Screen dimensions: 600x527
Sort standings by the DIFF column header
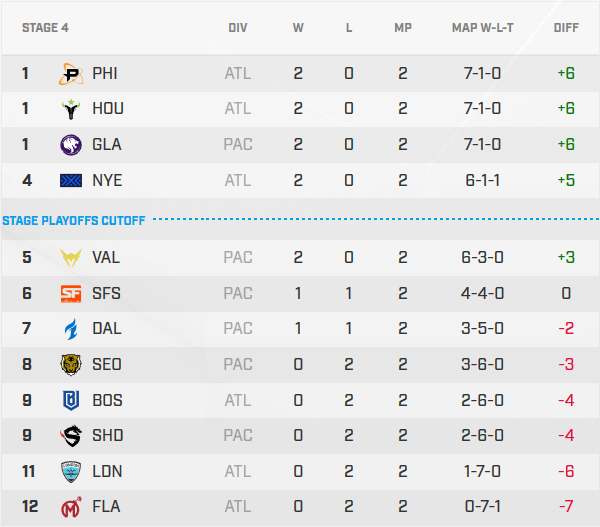pyautogui.click(x=566, y=28)
